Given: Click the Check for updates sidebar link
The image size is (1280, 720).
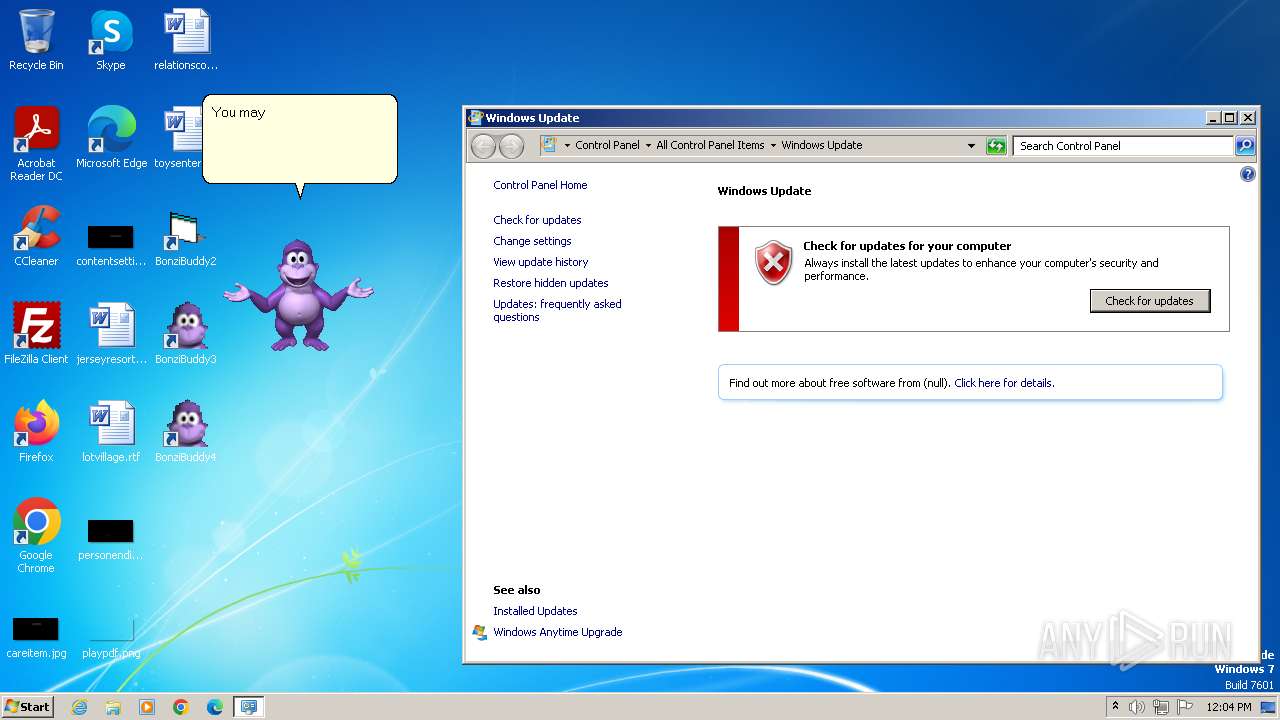Looking at the screenshot, I should 537,220.
